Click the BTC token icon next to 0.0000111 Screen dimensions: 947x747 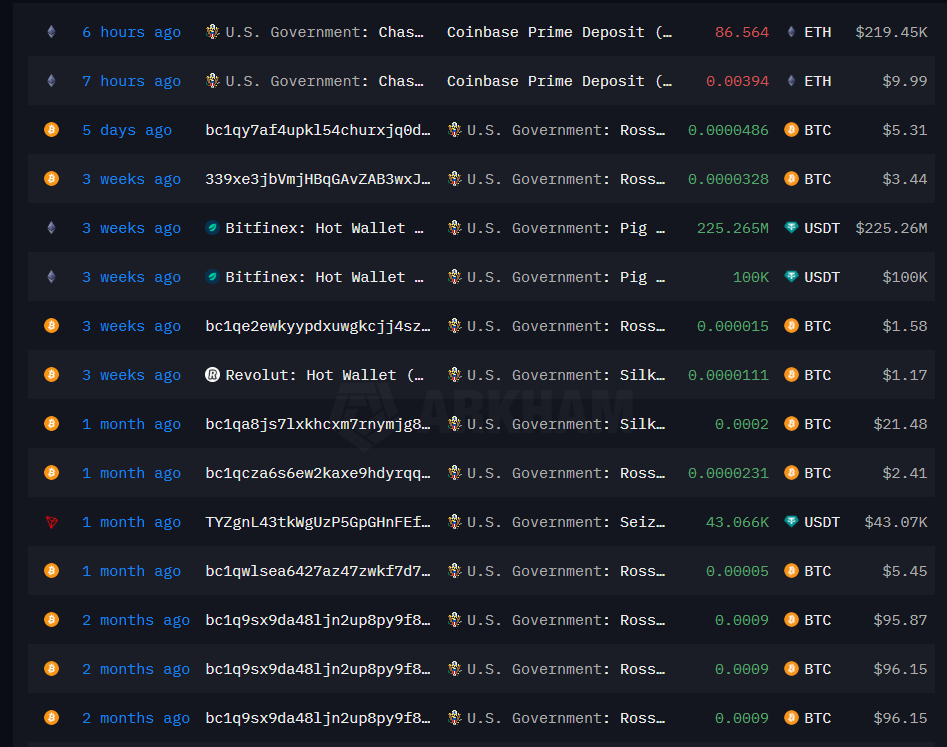[791, 375]
